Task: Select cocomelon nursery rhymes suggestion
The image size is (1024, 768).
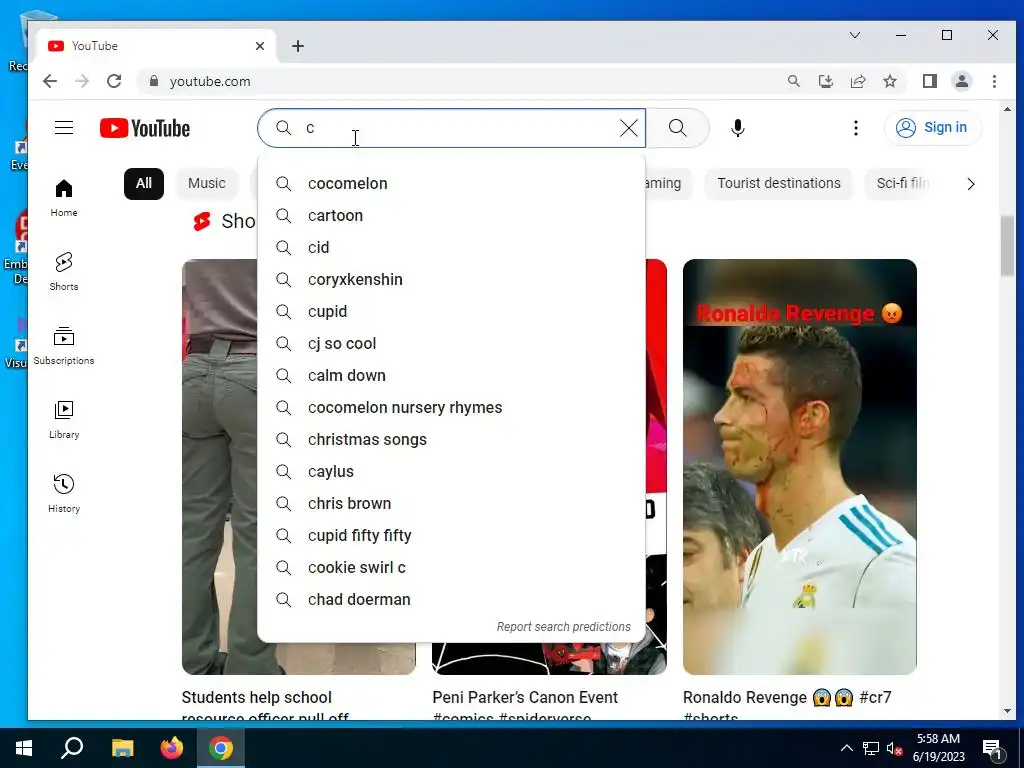Action: pos(451,408)
